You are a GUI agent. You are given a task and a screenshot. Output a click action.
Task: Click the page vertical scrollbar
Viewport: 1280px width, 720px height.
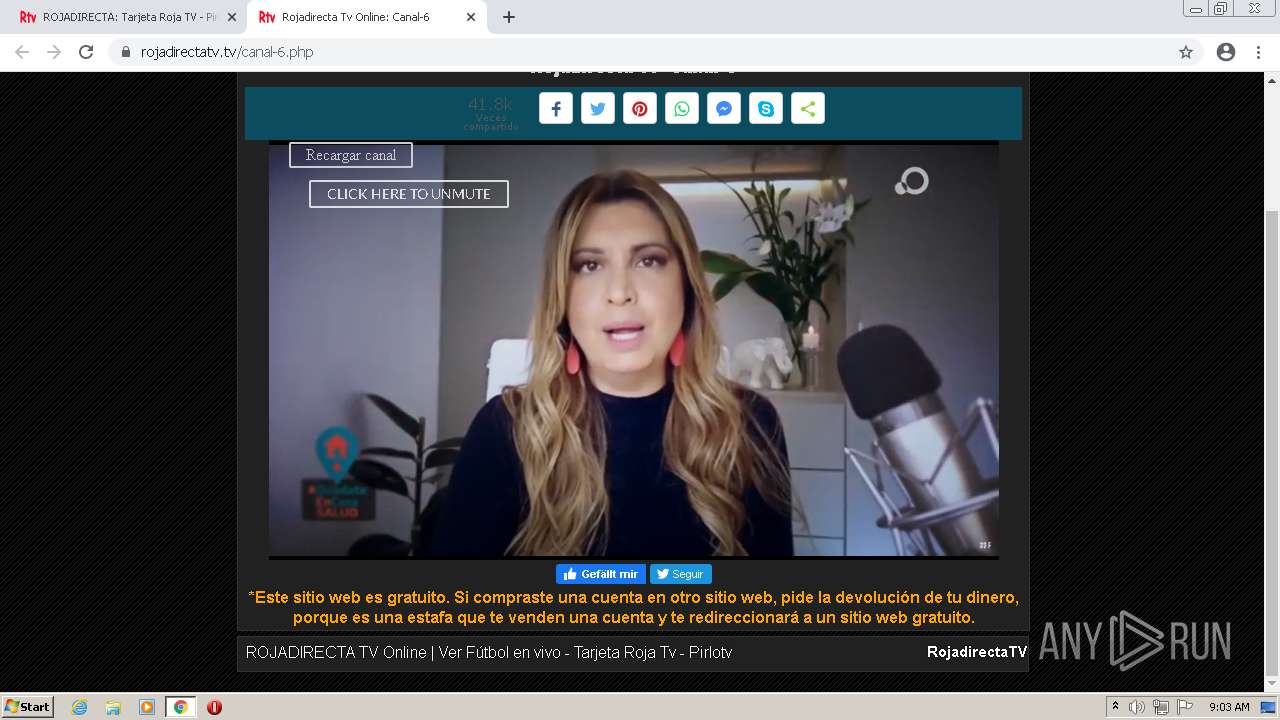[1272, 444]
